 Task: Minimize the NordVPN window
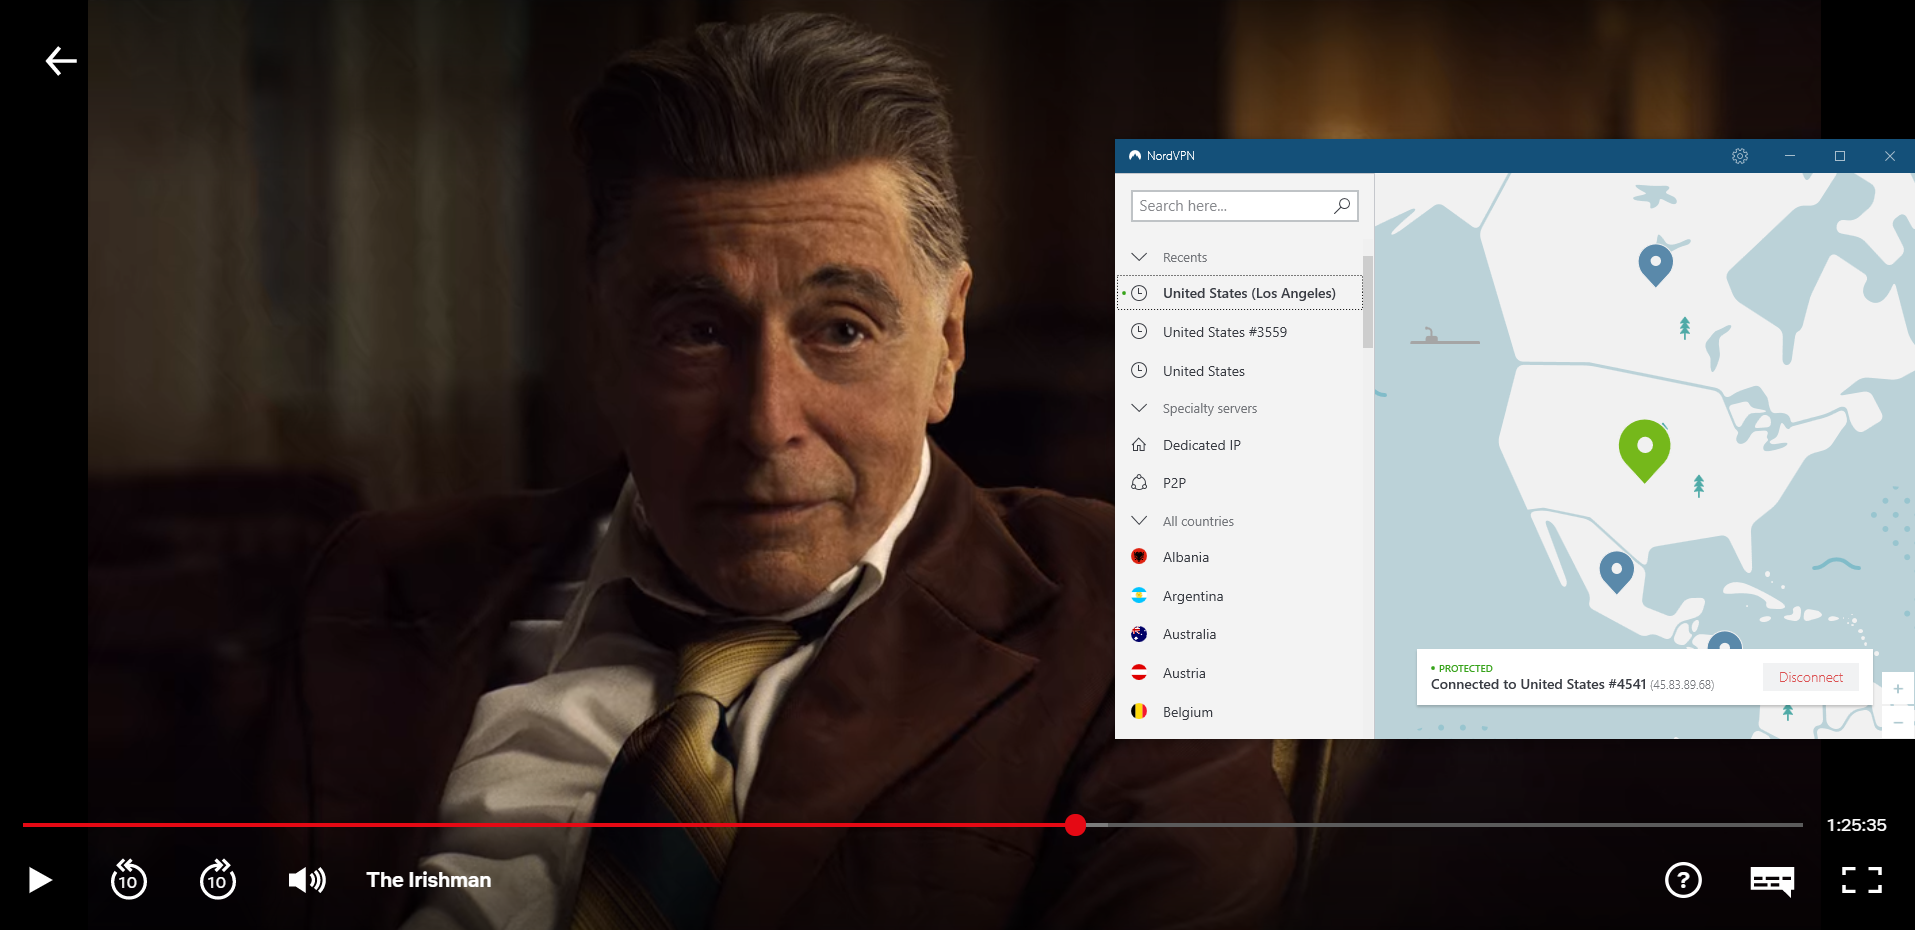point(1790,156)
